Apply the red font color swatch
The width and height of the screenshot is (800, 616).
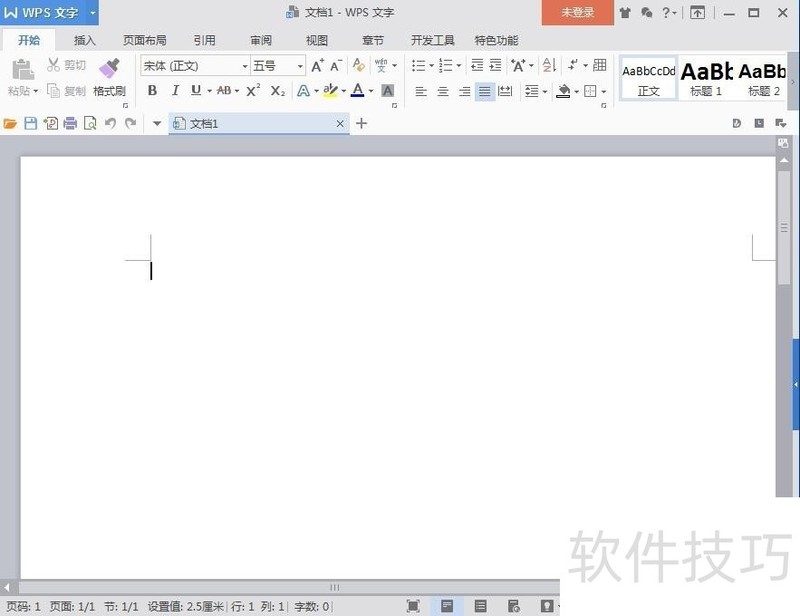[357, 91]
